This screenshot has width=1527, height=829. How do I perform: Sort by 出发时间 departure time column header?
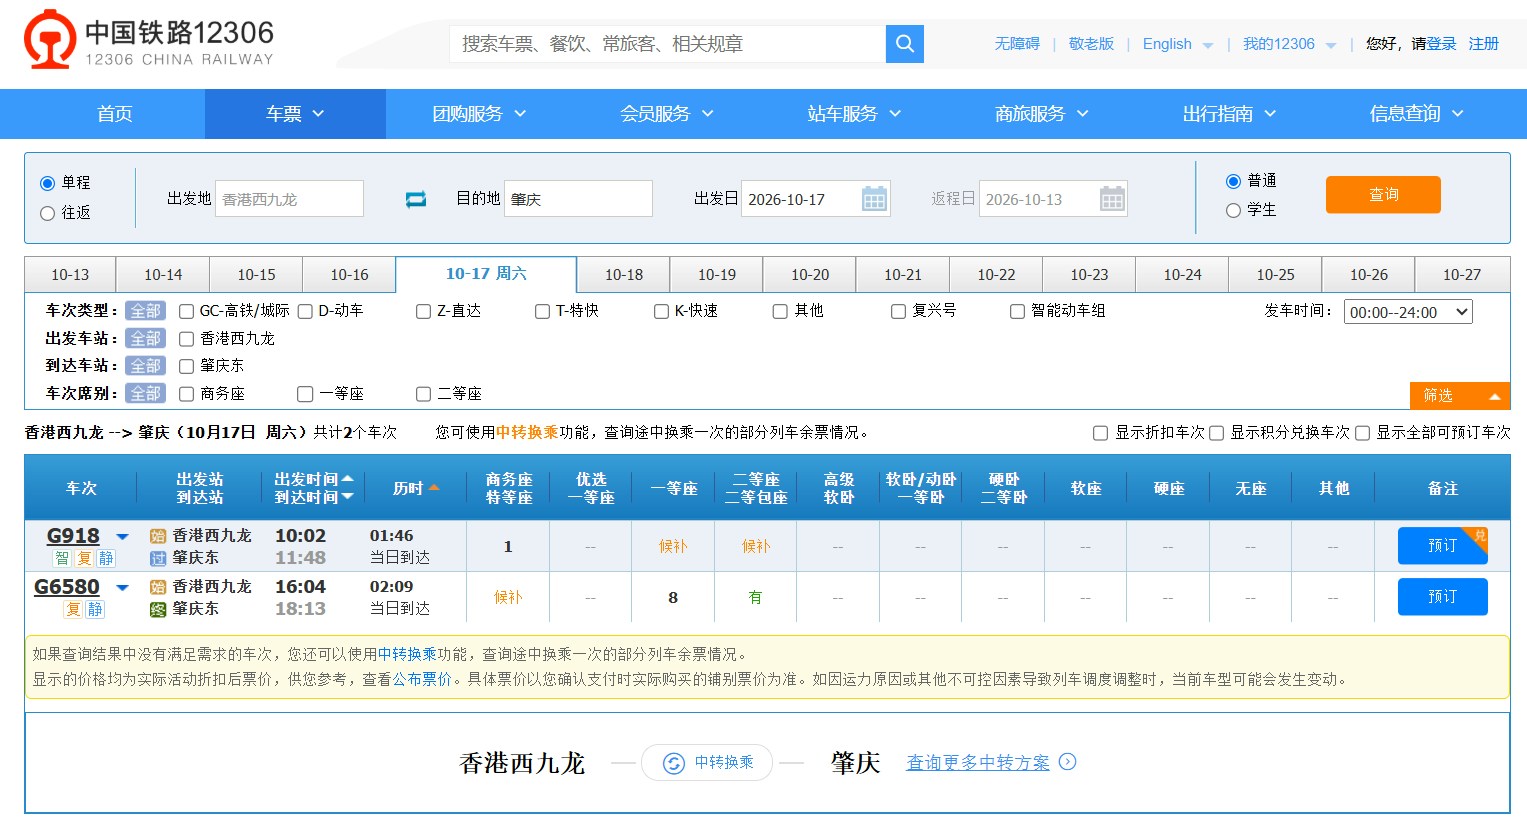(314, 480)
